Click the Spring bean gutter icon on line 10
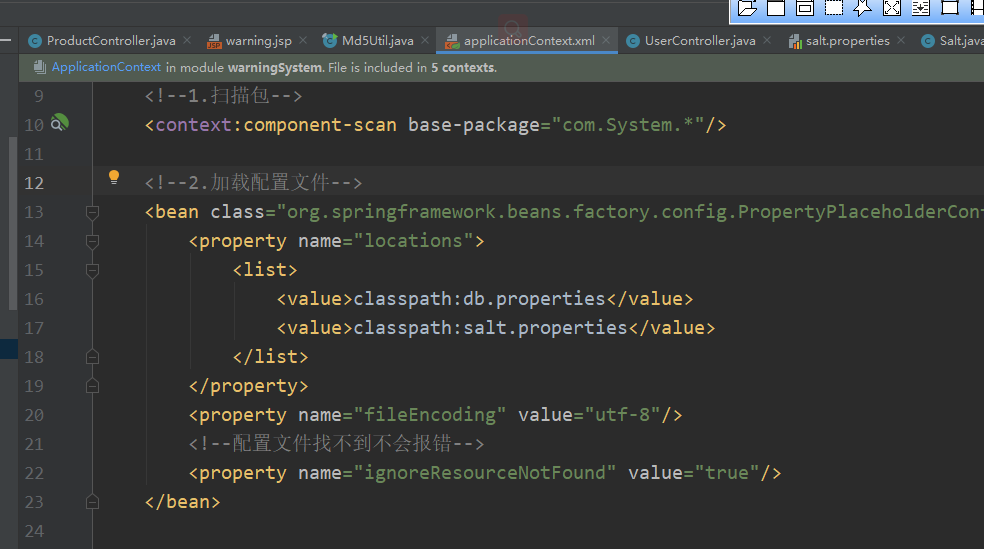Viewport: 984px width, 549px height. (x=60, y=122)
